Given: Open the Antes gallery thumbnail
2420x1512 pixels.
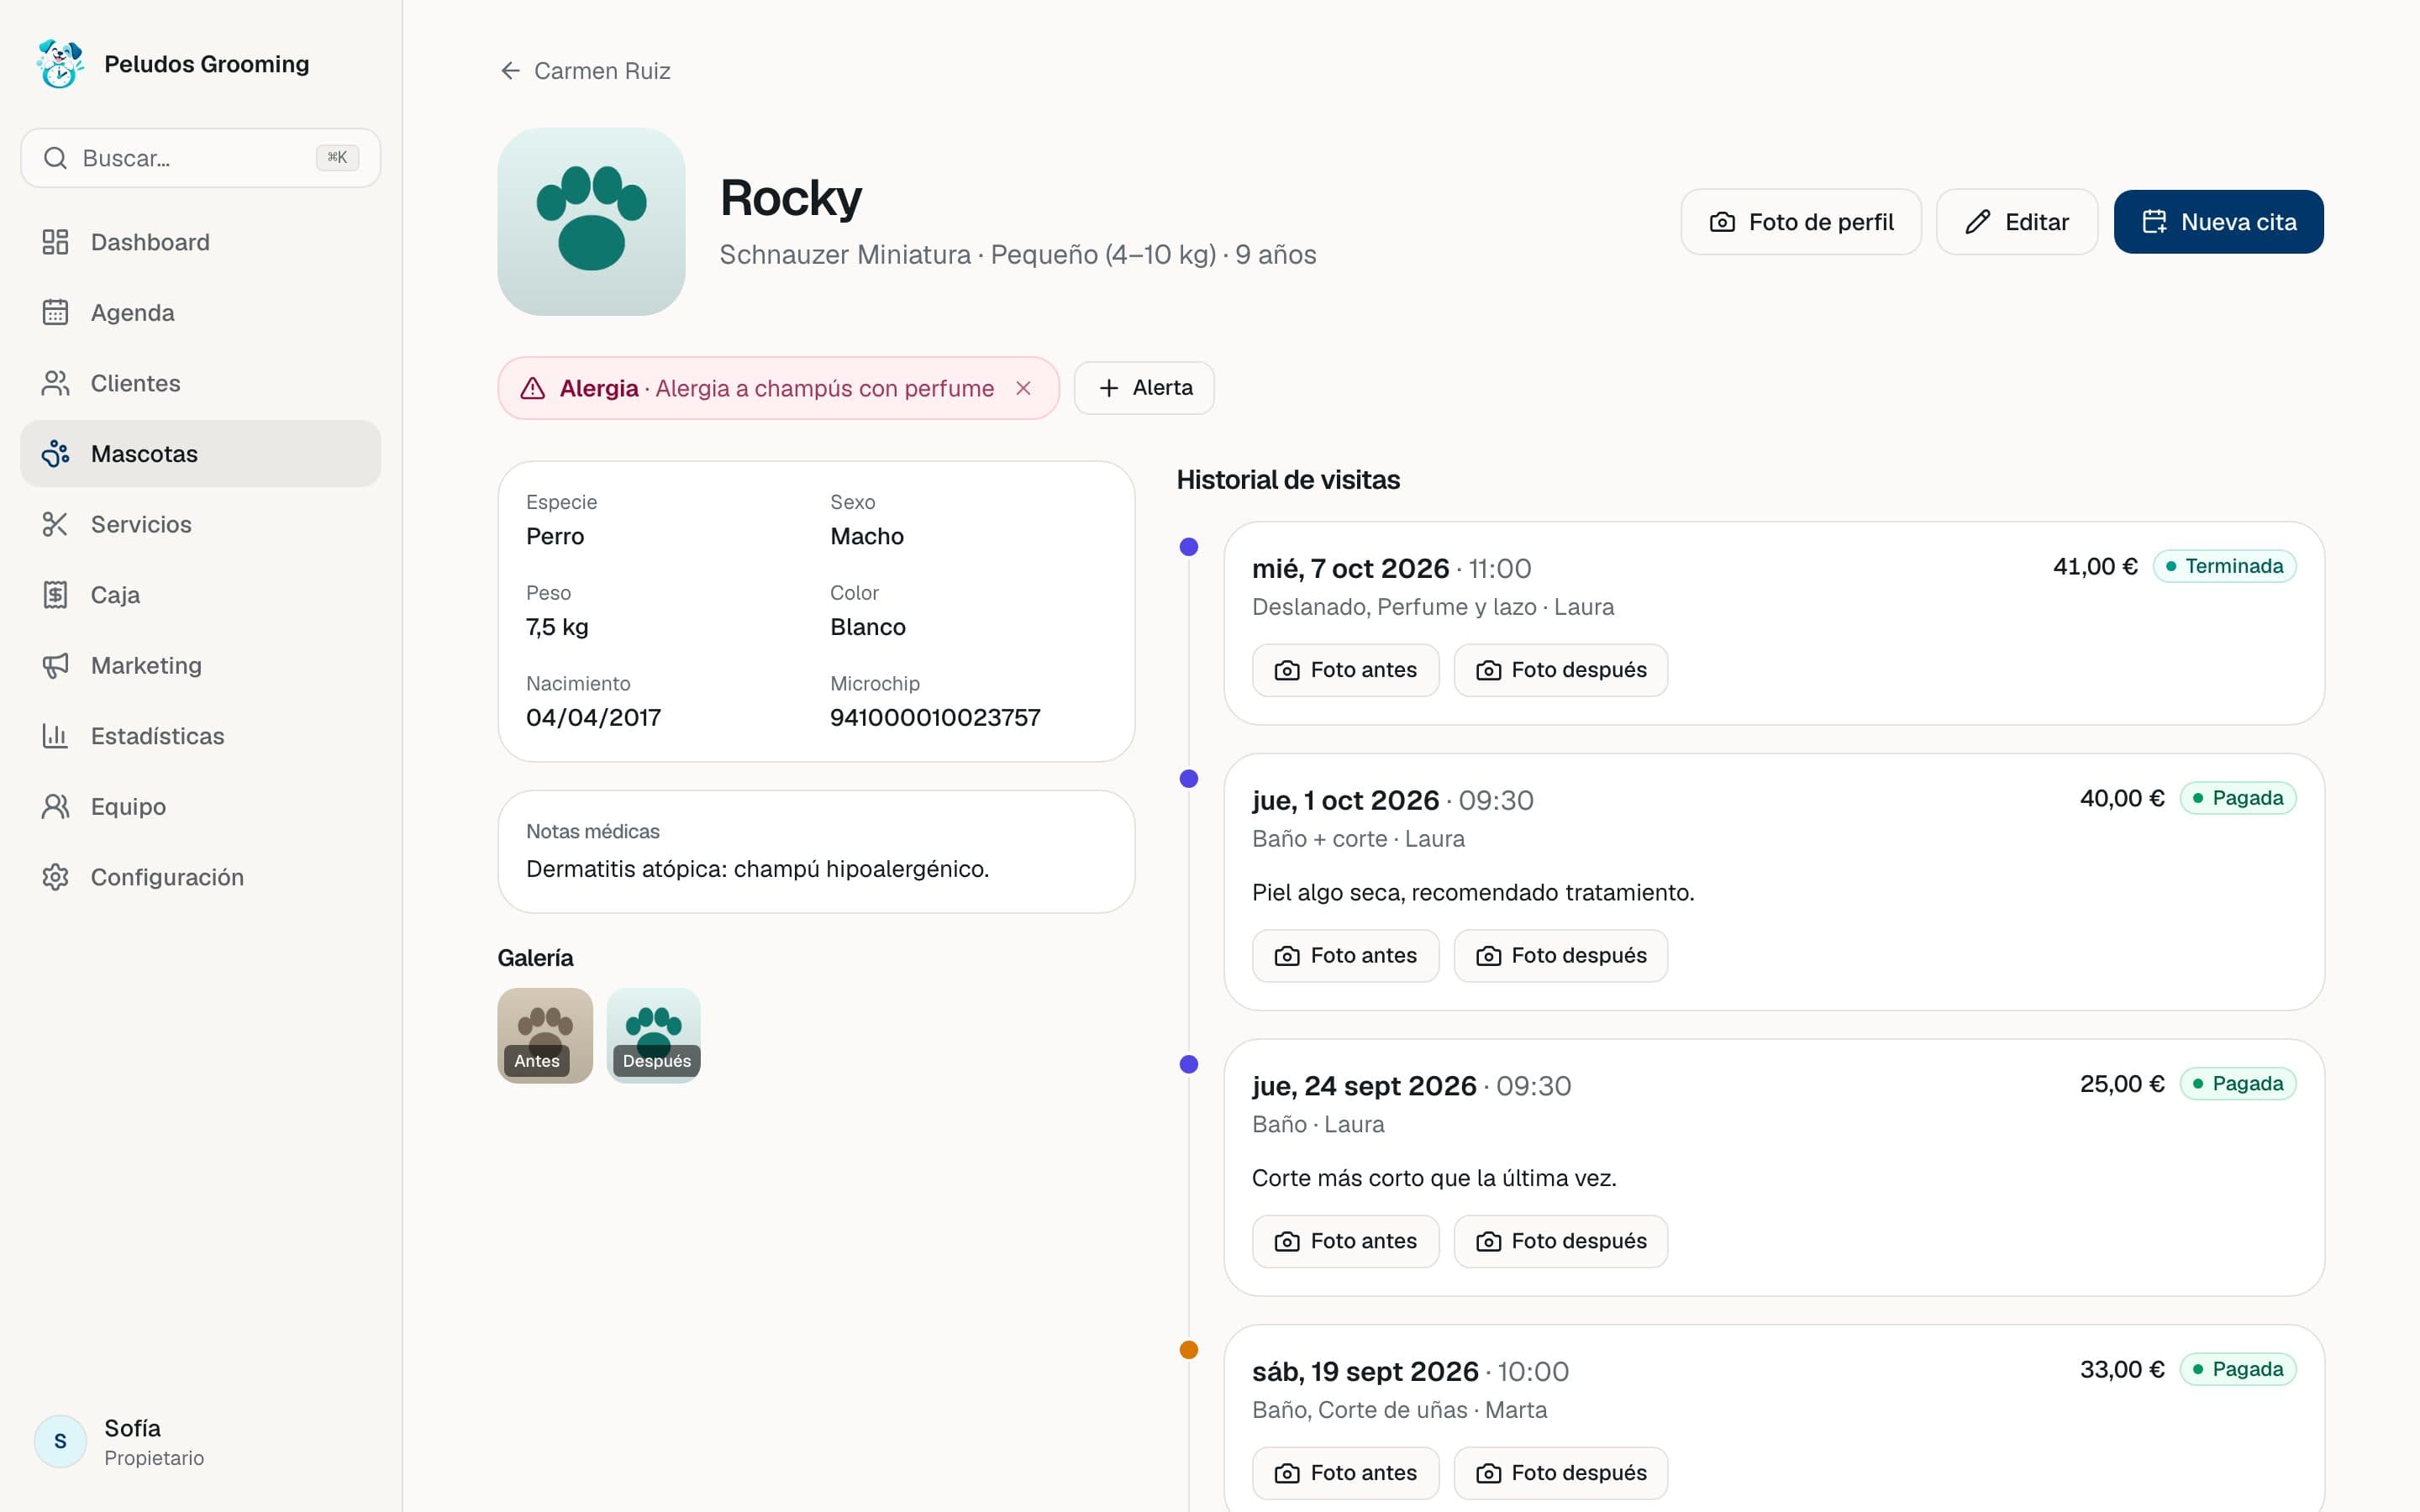Looking at the screenshot, I should click(x=545, y=1035).
